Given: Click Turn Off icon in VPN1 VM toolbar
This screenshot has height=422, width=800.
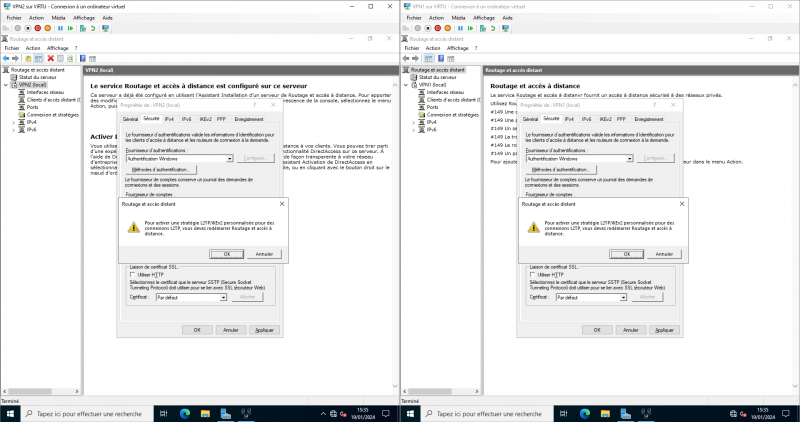Looking at the screenshot, I should (428, 29).
